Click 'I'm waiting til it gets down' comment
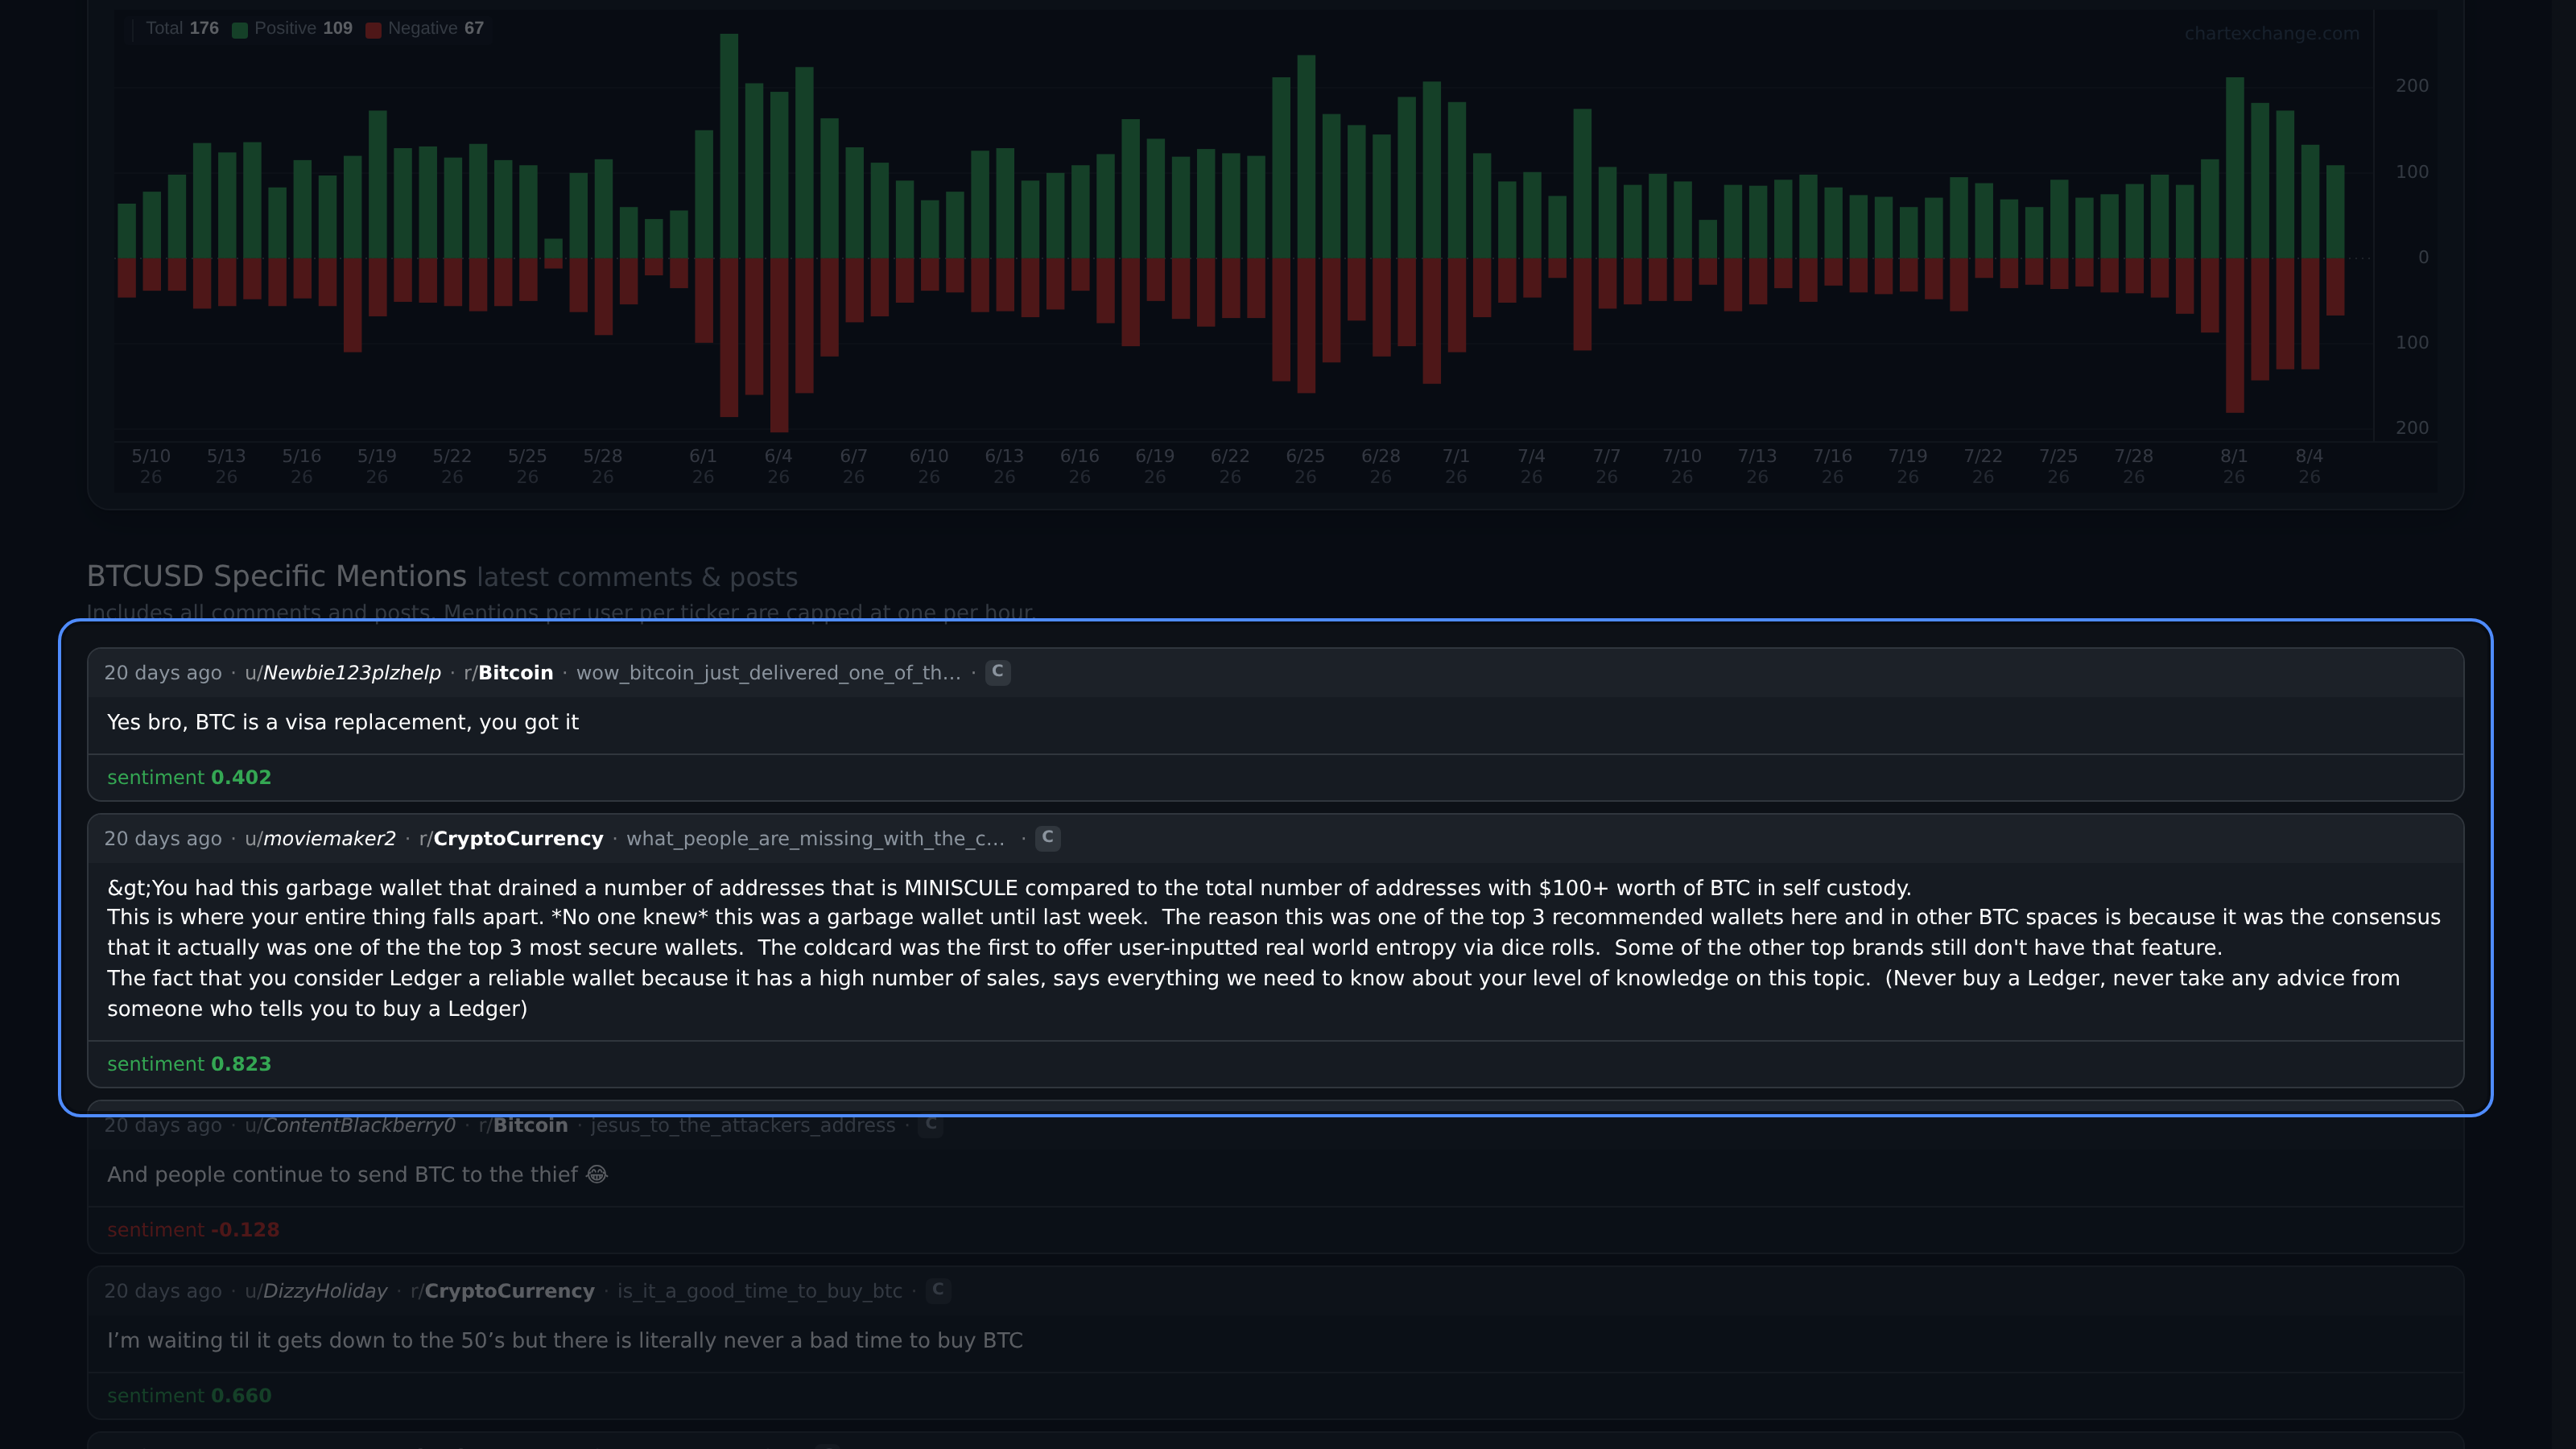 coord(565,1340)
